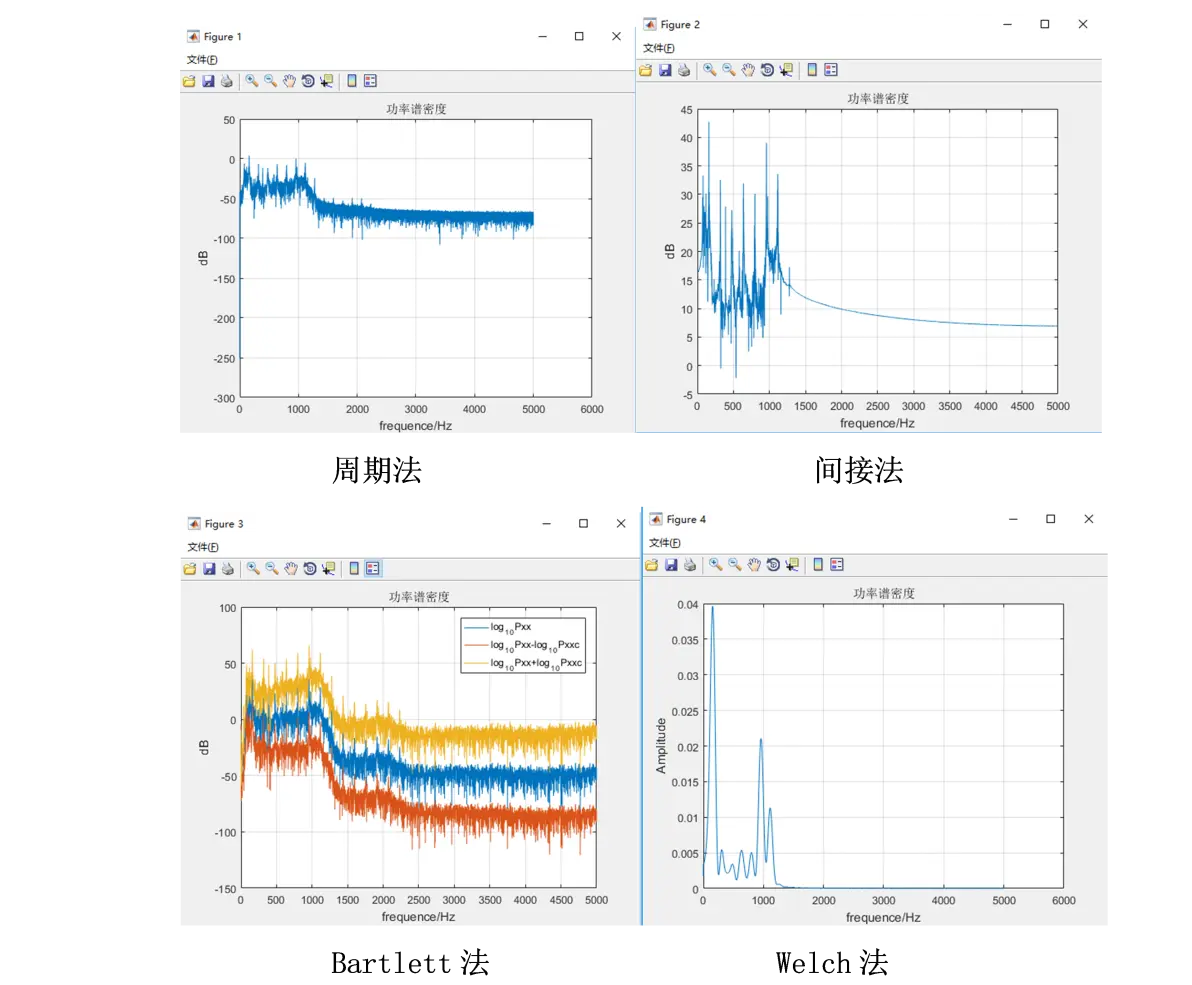Toggle the legend icon in Figure 4

click(837, 565)
